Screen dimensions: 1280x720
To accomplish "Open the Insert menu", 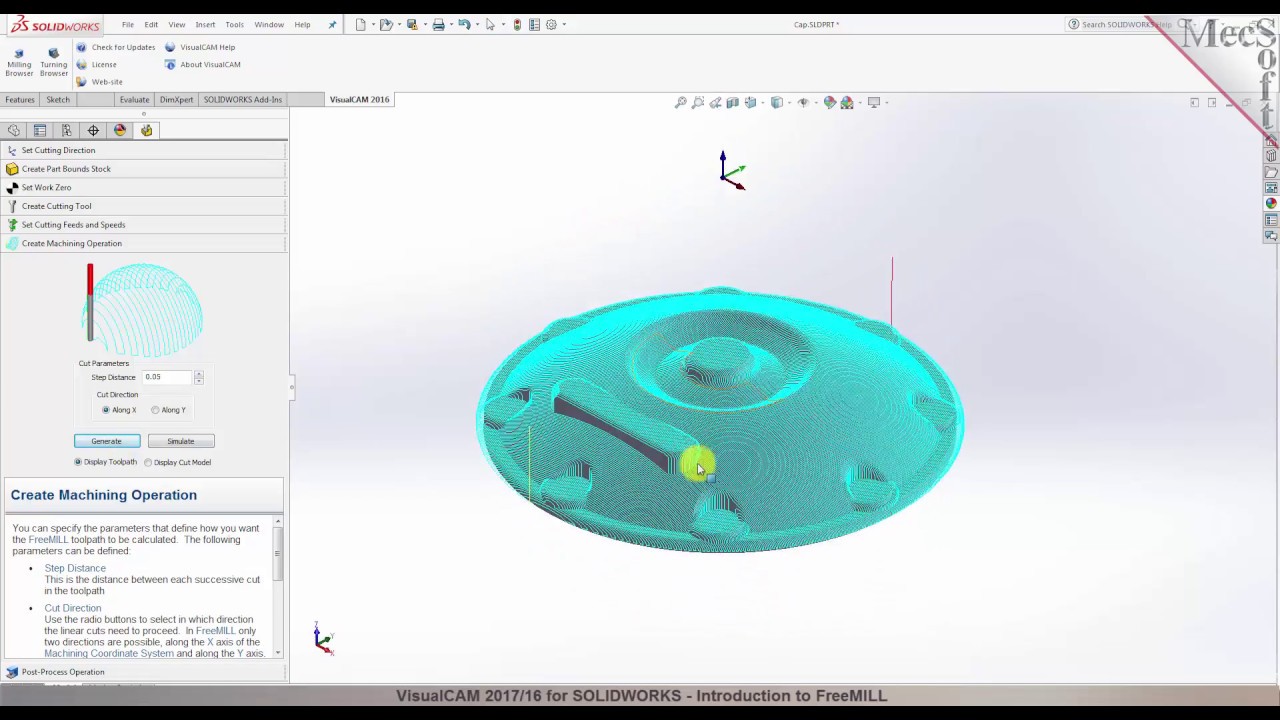I will [205, 24].
